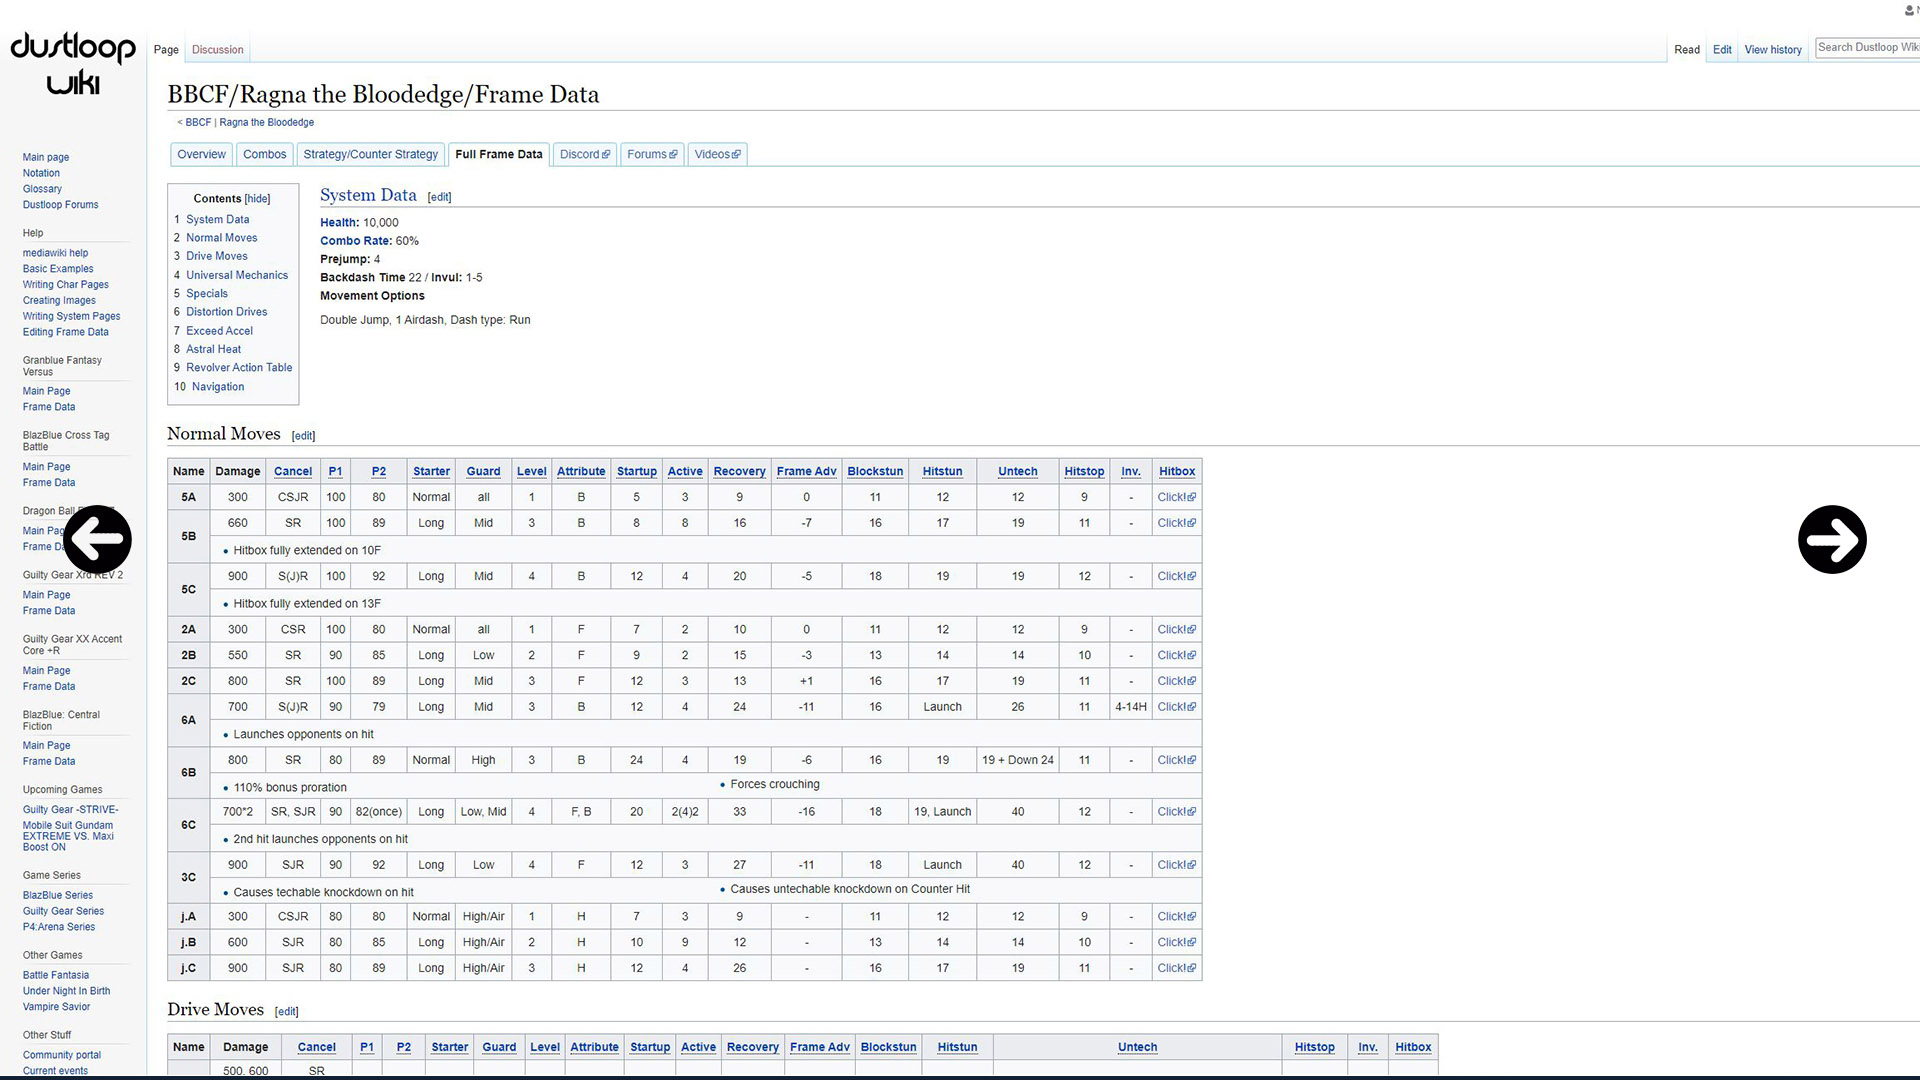The image size is (1920, 1080).
Task: Click the Edit page tab
Action: pos(1722,50)
